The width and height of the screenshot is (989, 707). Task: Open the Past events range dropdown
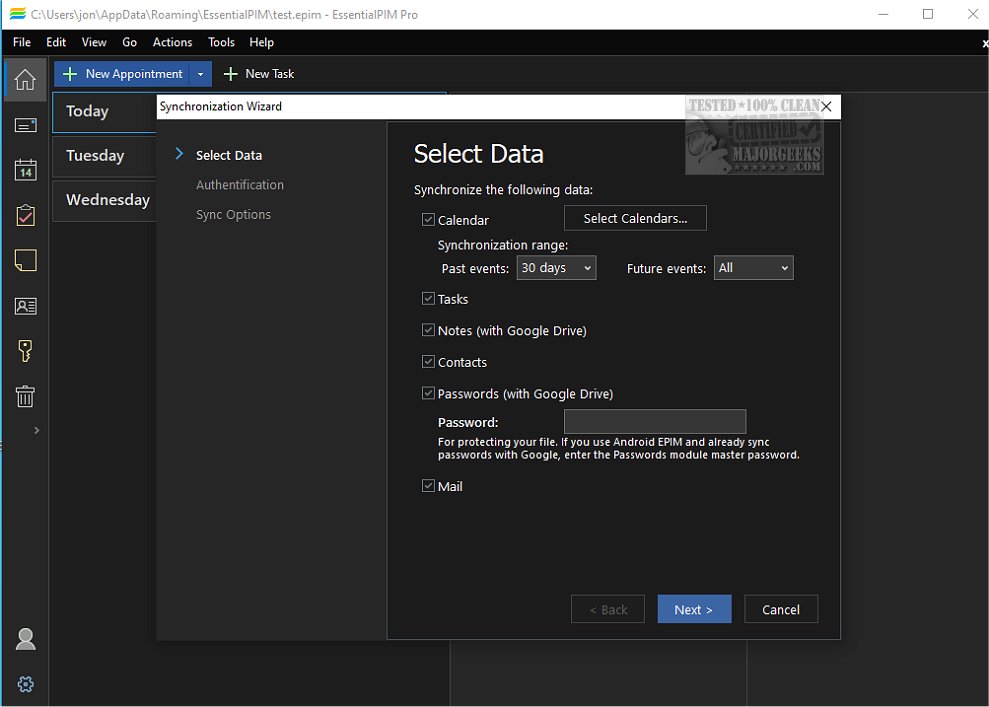(556, 268)
